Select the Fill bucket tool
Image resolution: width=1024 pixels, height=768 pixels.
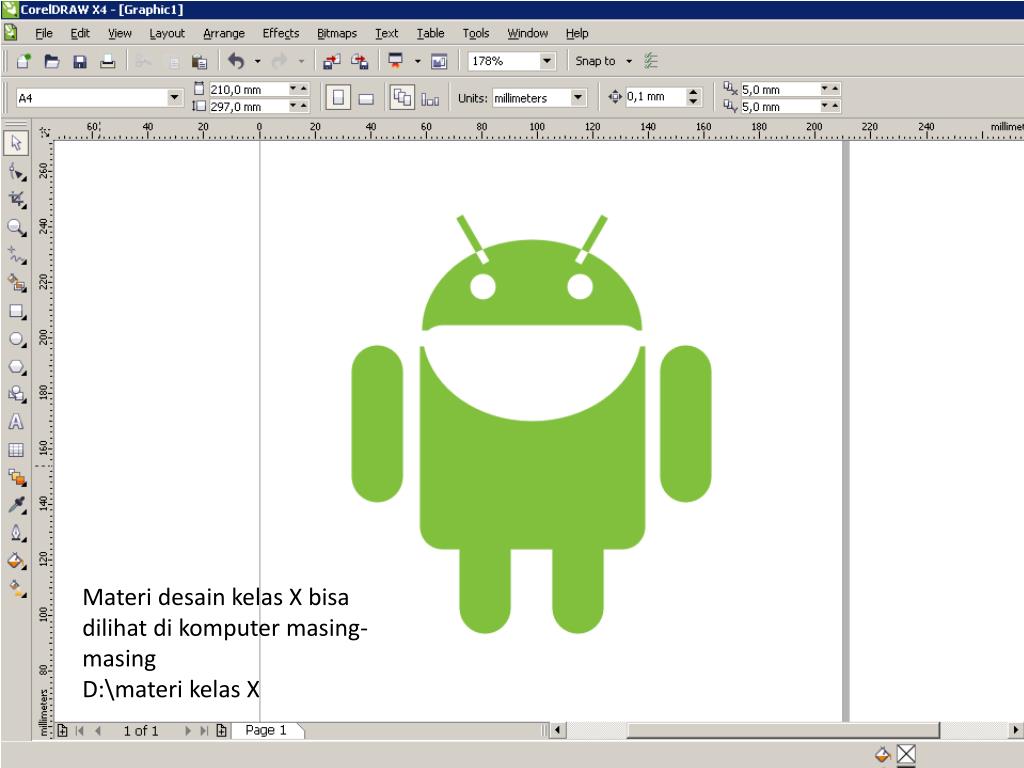click(x=16, y=560)
